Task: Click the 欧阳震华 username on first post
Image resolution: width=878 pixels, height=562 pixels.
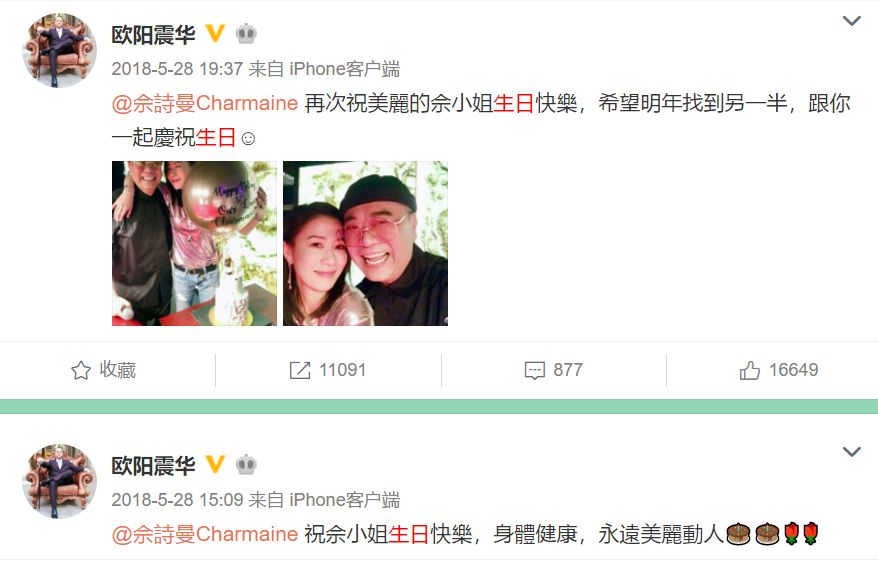Action: (153, 35)
